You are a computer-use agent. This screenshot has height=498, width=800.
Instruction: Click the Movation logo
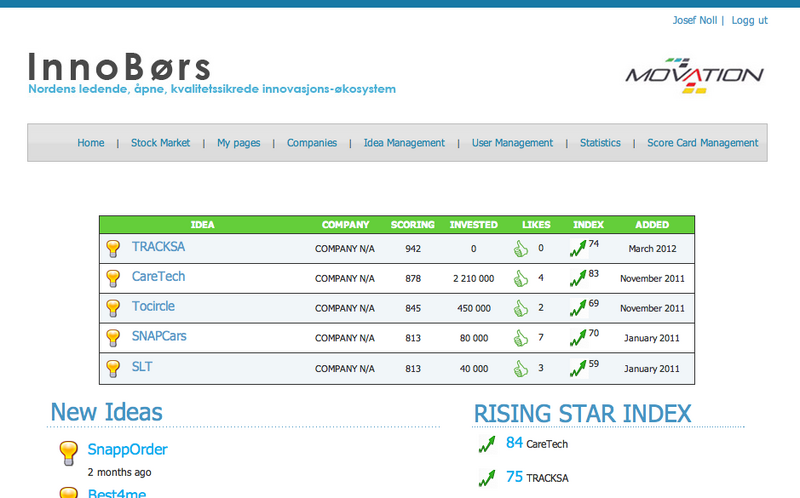pos(694,76)
